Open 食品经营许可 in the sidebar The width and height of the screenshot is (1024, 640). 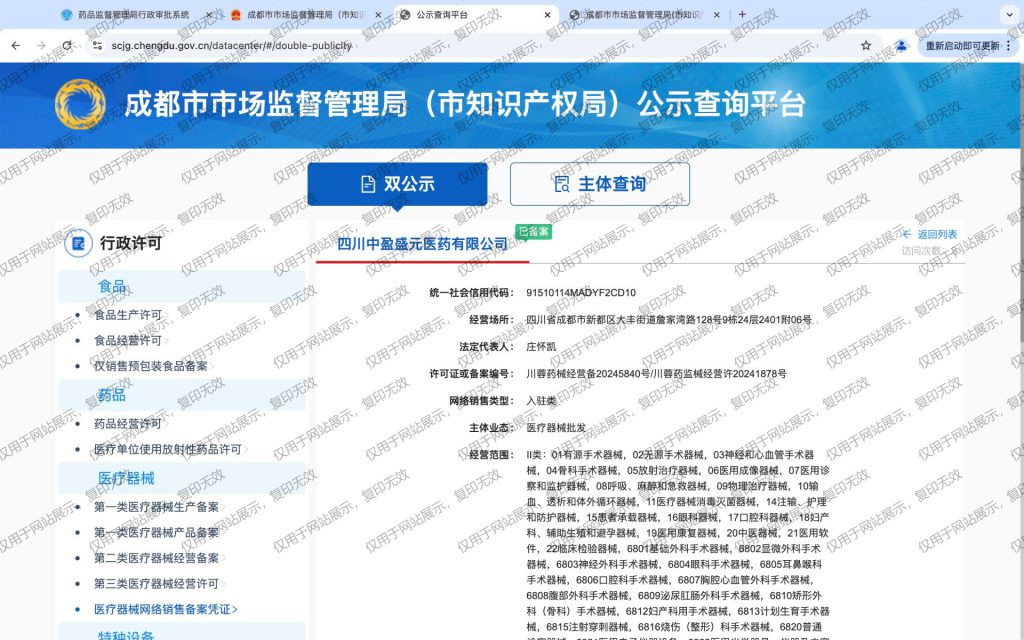(x=127, y=340)
